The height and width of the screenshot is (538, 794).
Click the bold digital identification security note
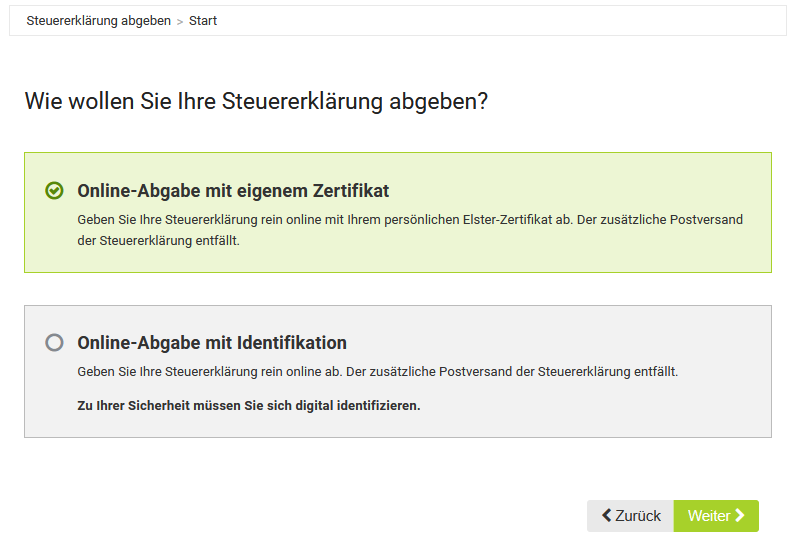click(249, 406)
